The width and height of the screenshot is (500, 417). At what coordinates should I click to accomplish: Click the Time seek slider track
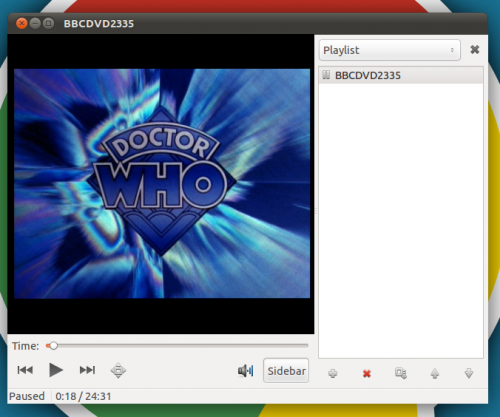click(x=177, y=346)
